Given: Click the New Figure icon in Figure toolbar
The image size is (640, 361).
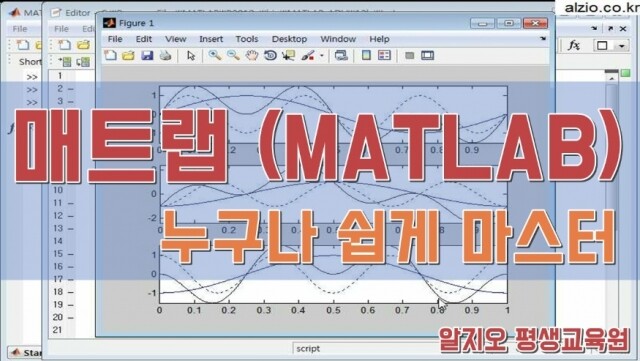Looking at the screenshot, I should [x=110, y=55].
